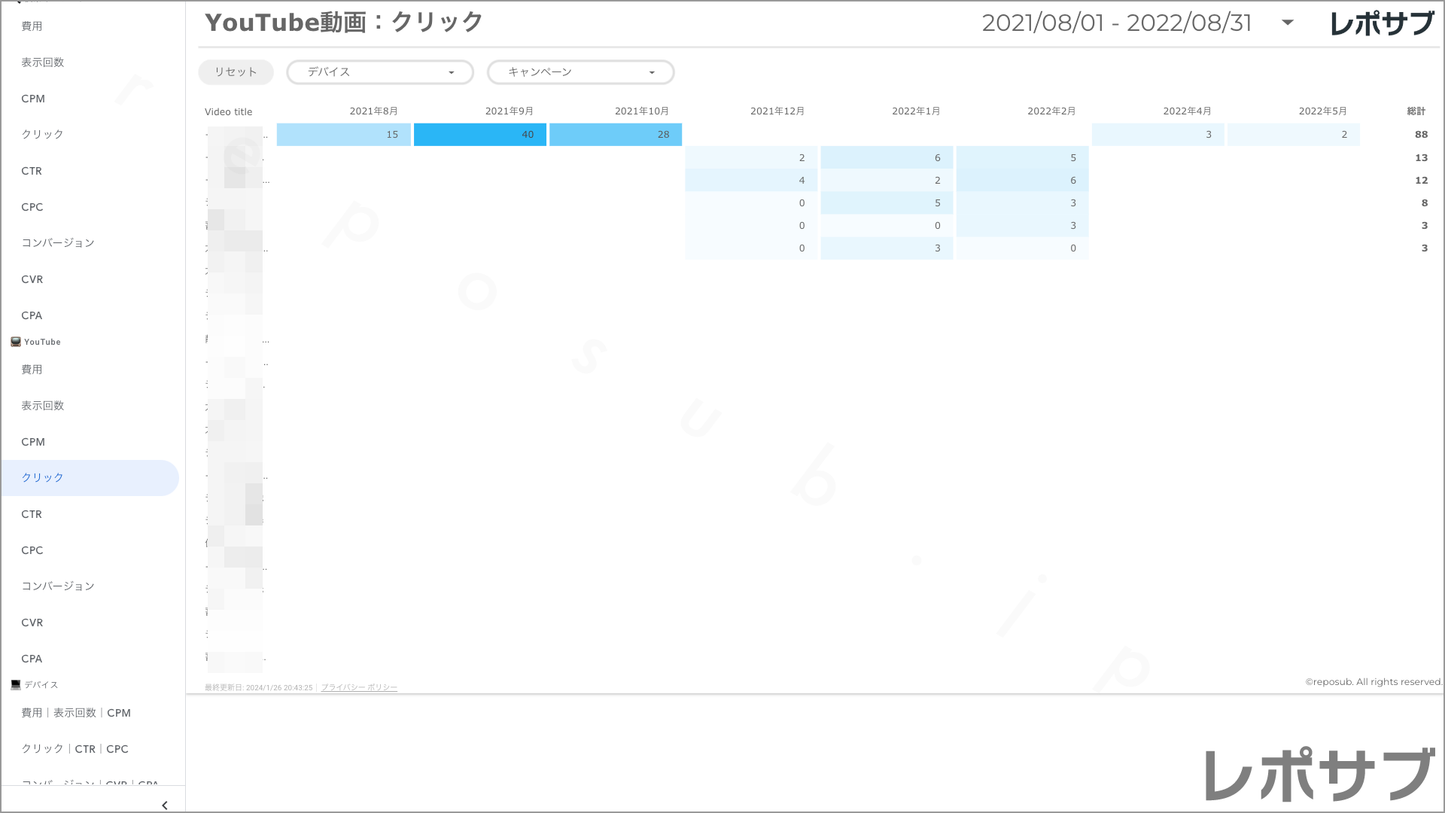
Task: Open the デバイス filter dropdown
Action: coord(380,72)
